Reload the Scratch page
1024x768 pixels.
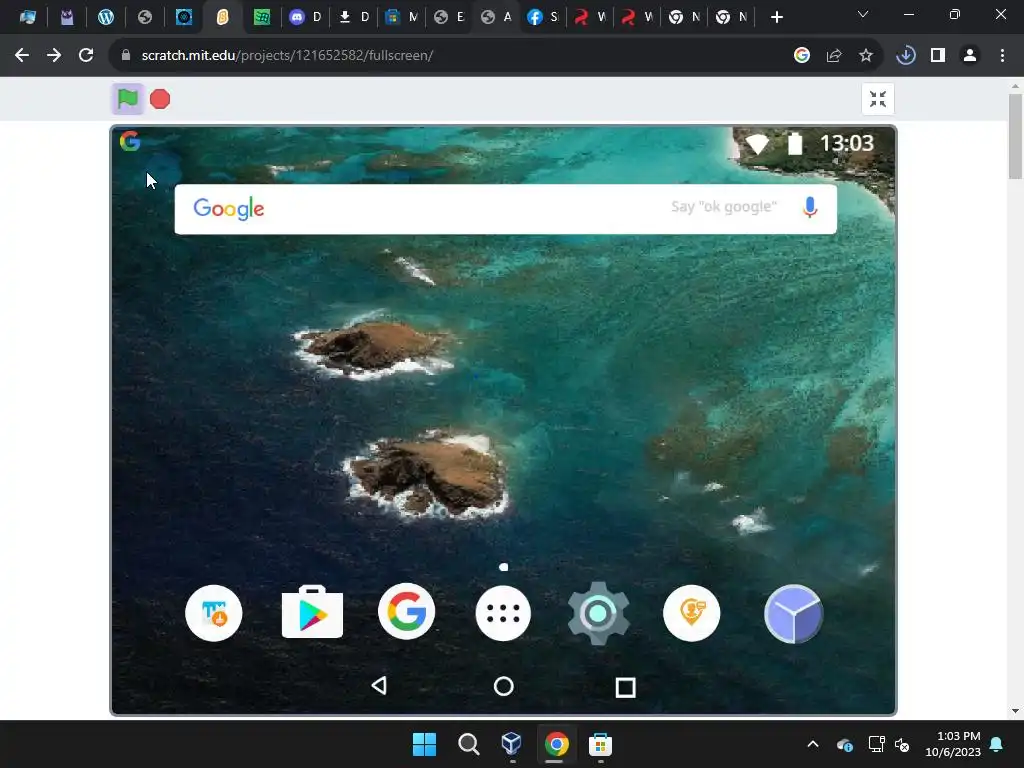(x=86, y=56)
